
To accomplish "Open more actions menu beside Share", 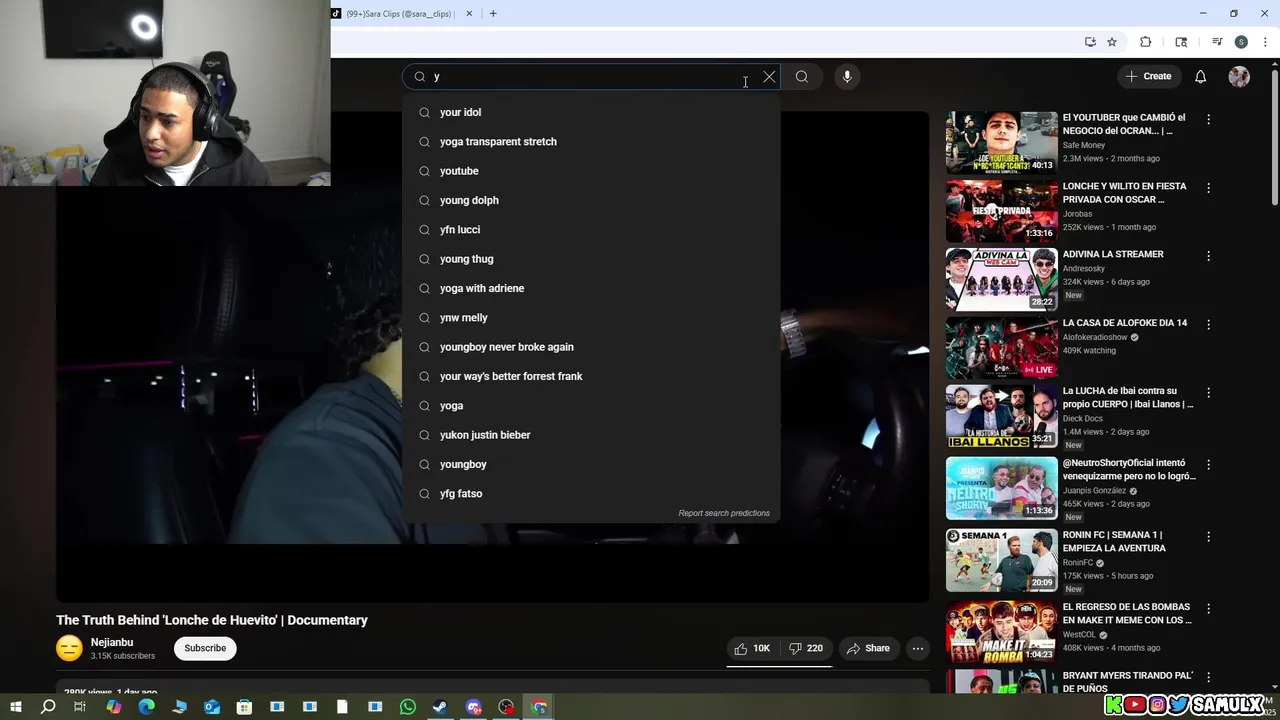I will [x=917, y=648].
